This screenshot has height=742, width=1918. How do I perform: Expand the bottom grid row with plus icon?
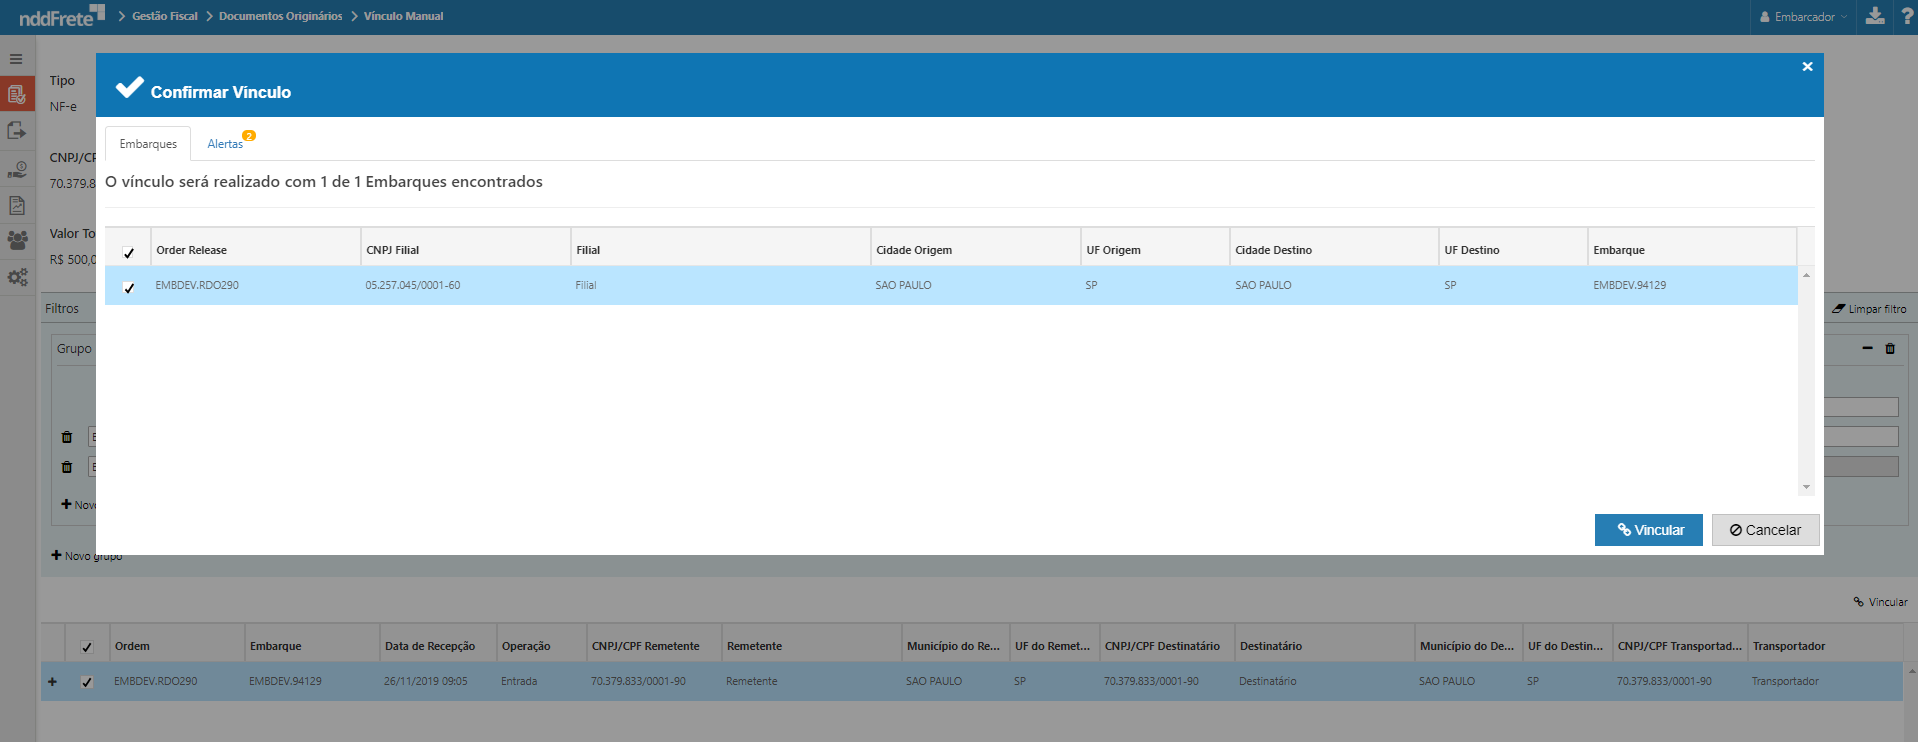[53, 682]
